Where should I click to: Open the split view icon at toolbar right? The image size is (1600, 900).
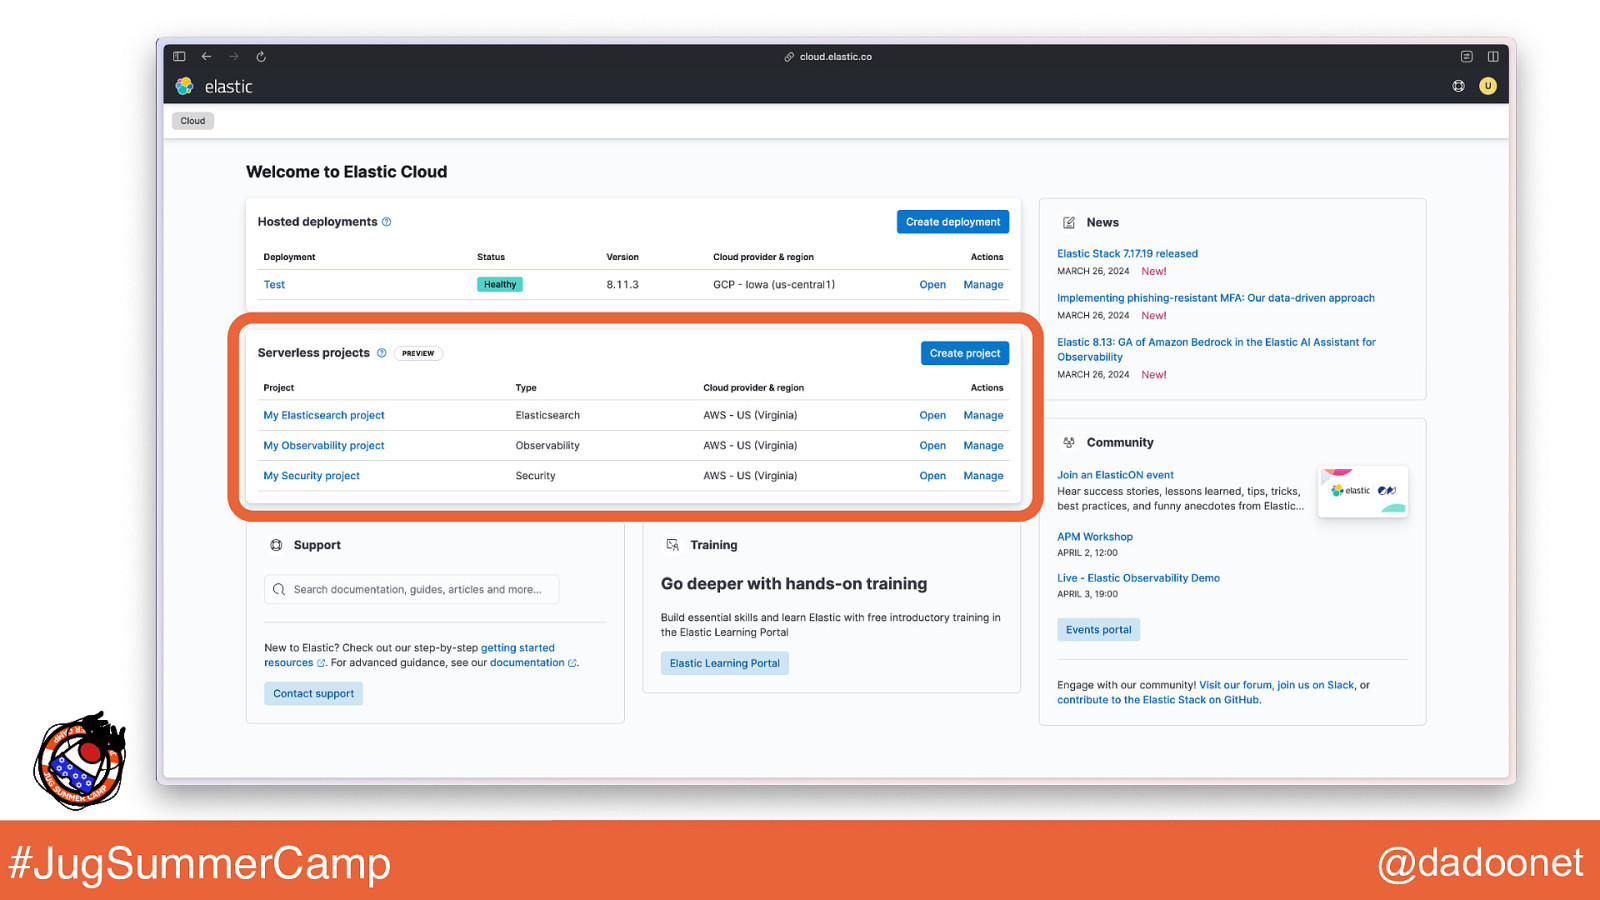(1493, 57)
